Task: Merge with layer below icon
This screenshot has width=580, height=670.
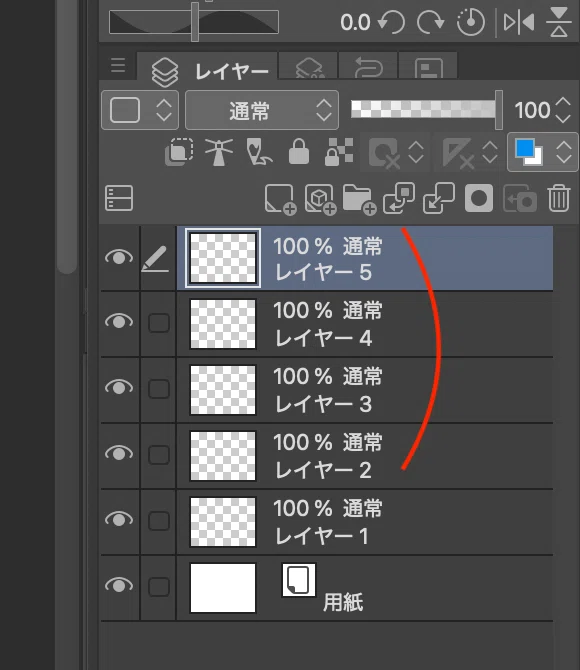Action: (x=439, y=198)
